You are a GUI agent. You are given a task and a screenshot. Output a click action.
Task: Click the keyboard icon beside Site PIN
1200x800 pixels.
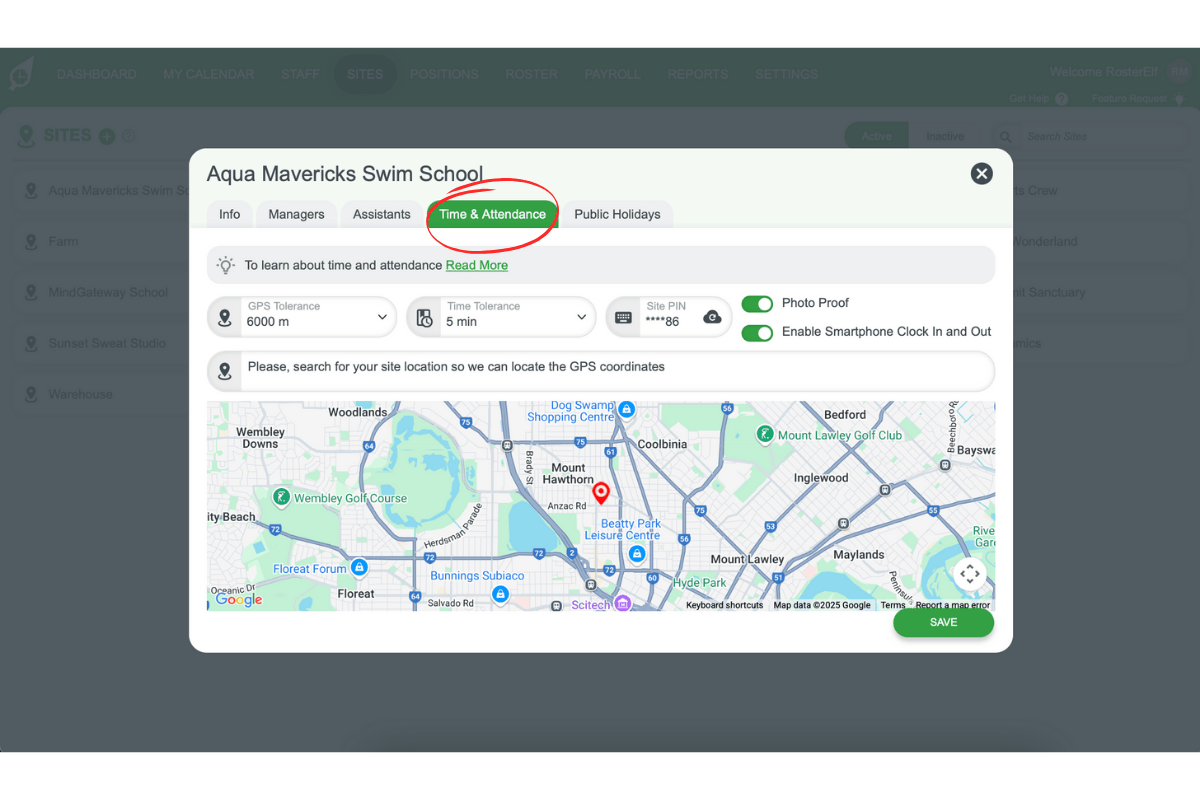point(623,316)
